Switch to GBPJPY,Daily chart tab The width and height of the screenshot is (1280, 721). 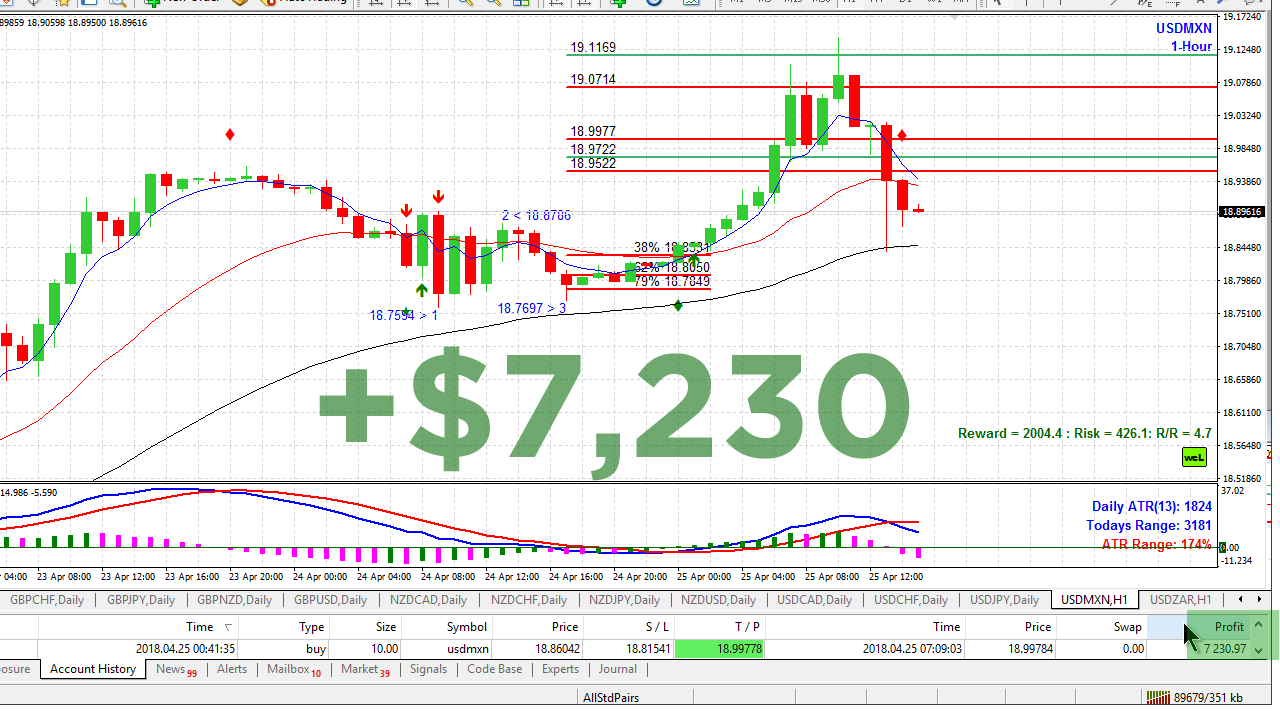(x=140, y=600)
